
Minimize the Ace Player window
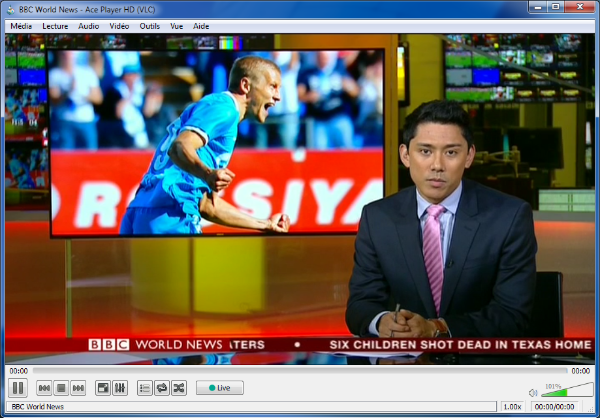pos(538,7)
